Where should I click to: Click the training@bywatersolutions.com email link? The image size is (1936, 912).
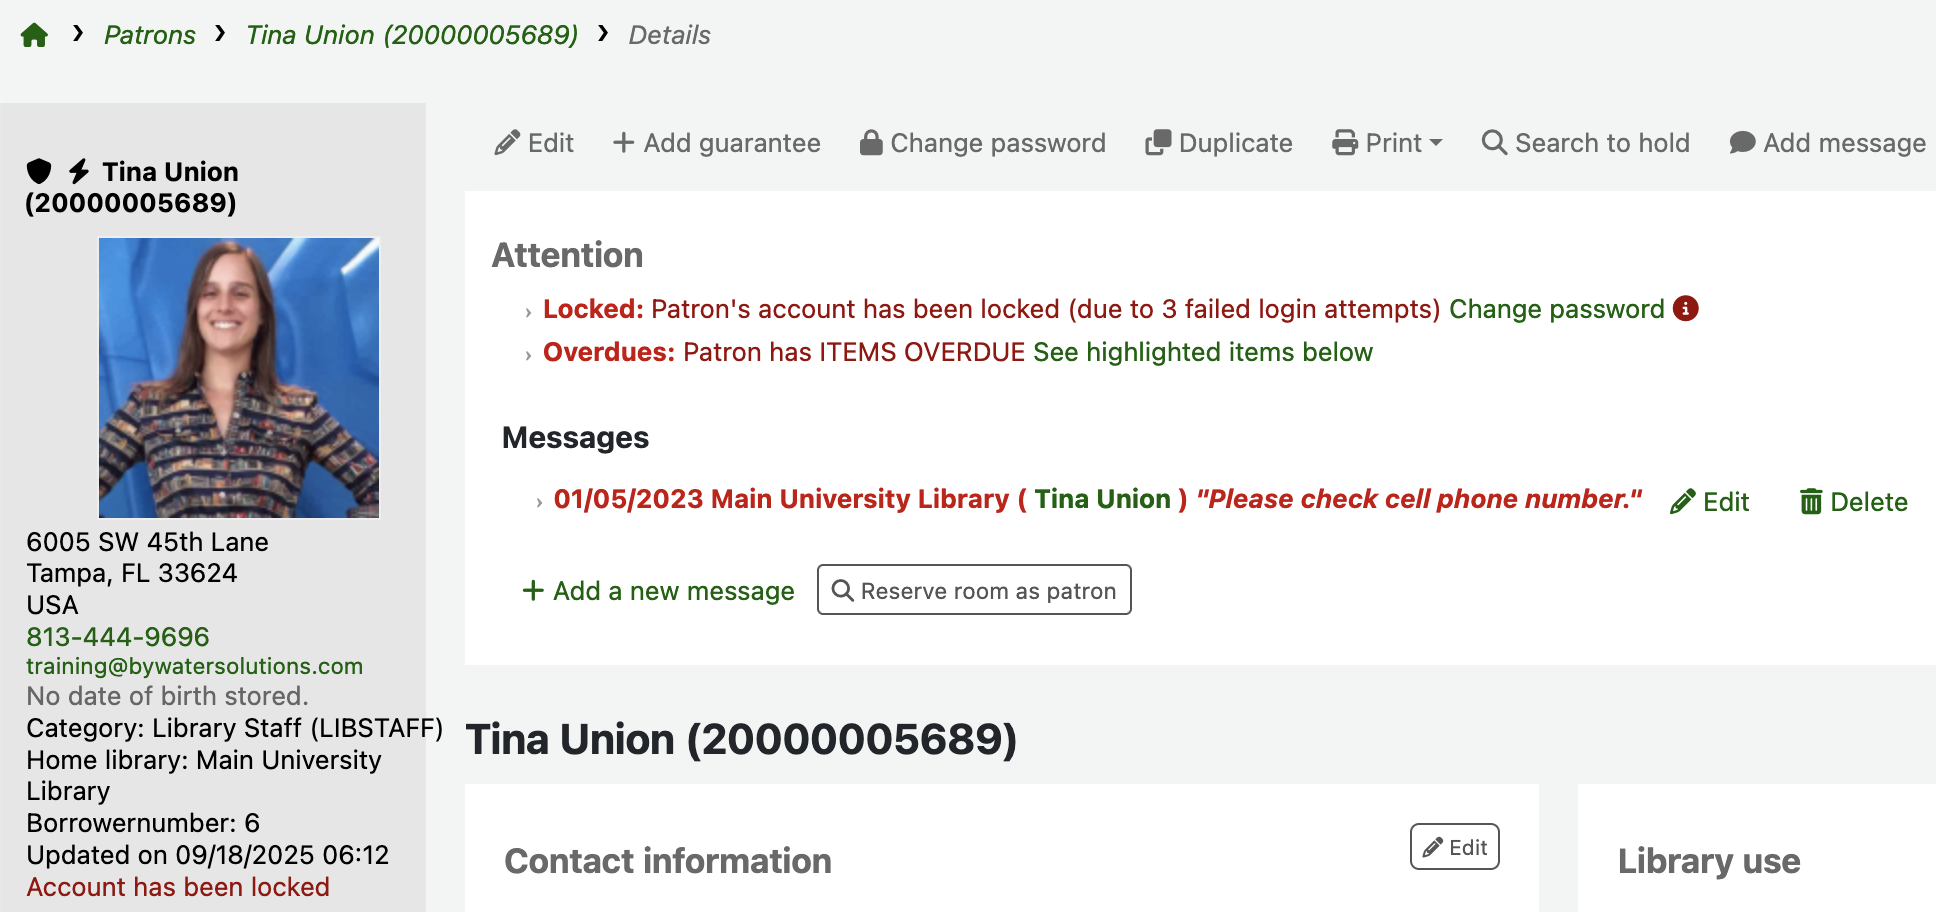(x=194, y=666)
